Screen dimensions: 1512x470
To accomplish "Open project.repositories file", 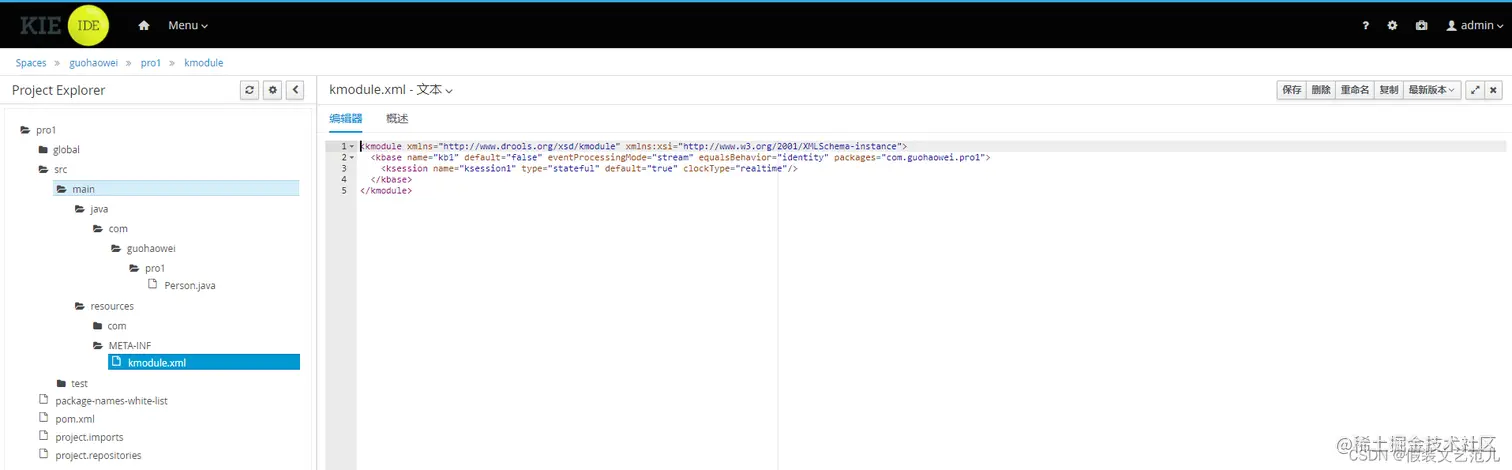I will (x=98, y=455).
